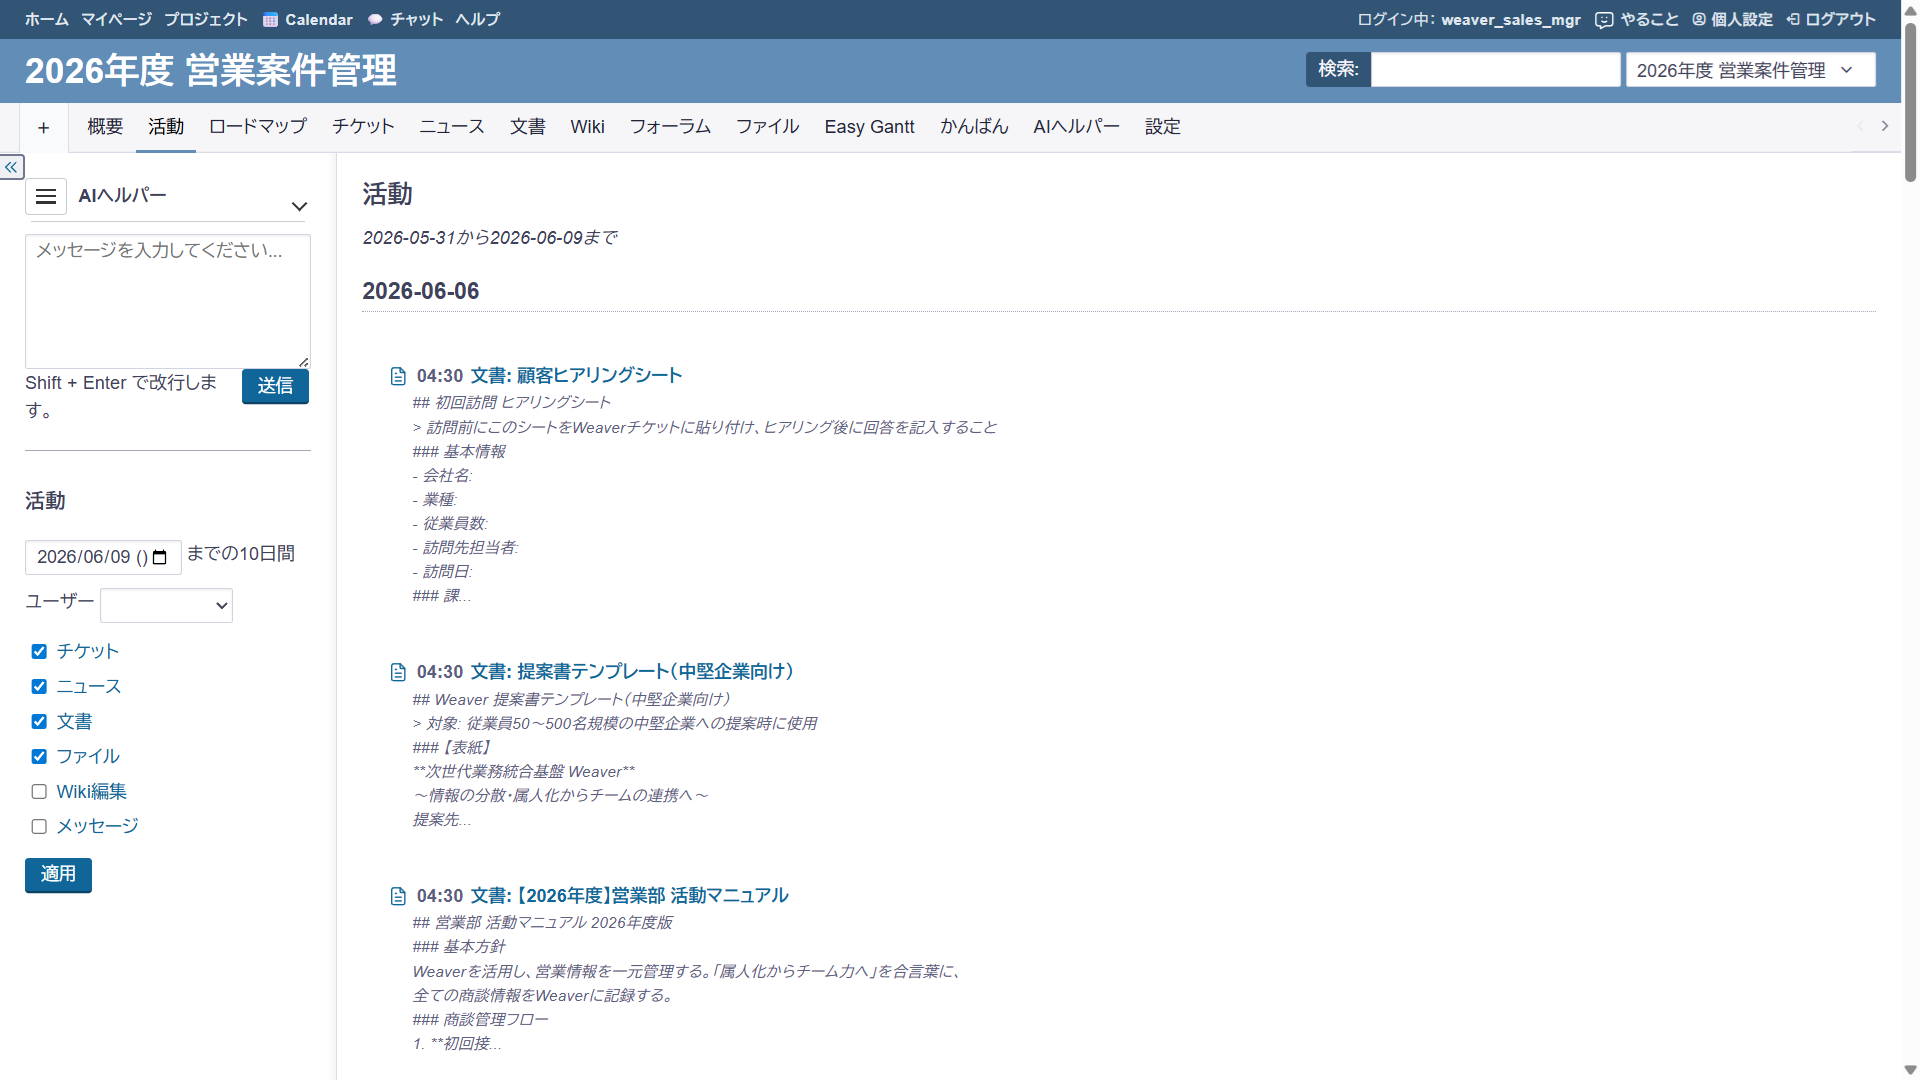The image size is (1920, 1080).
Task: Open the やること to-do icon
Action: pos(1604,20)
